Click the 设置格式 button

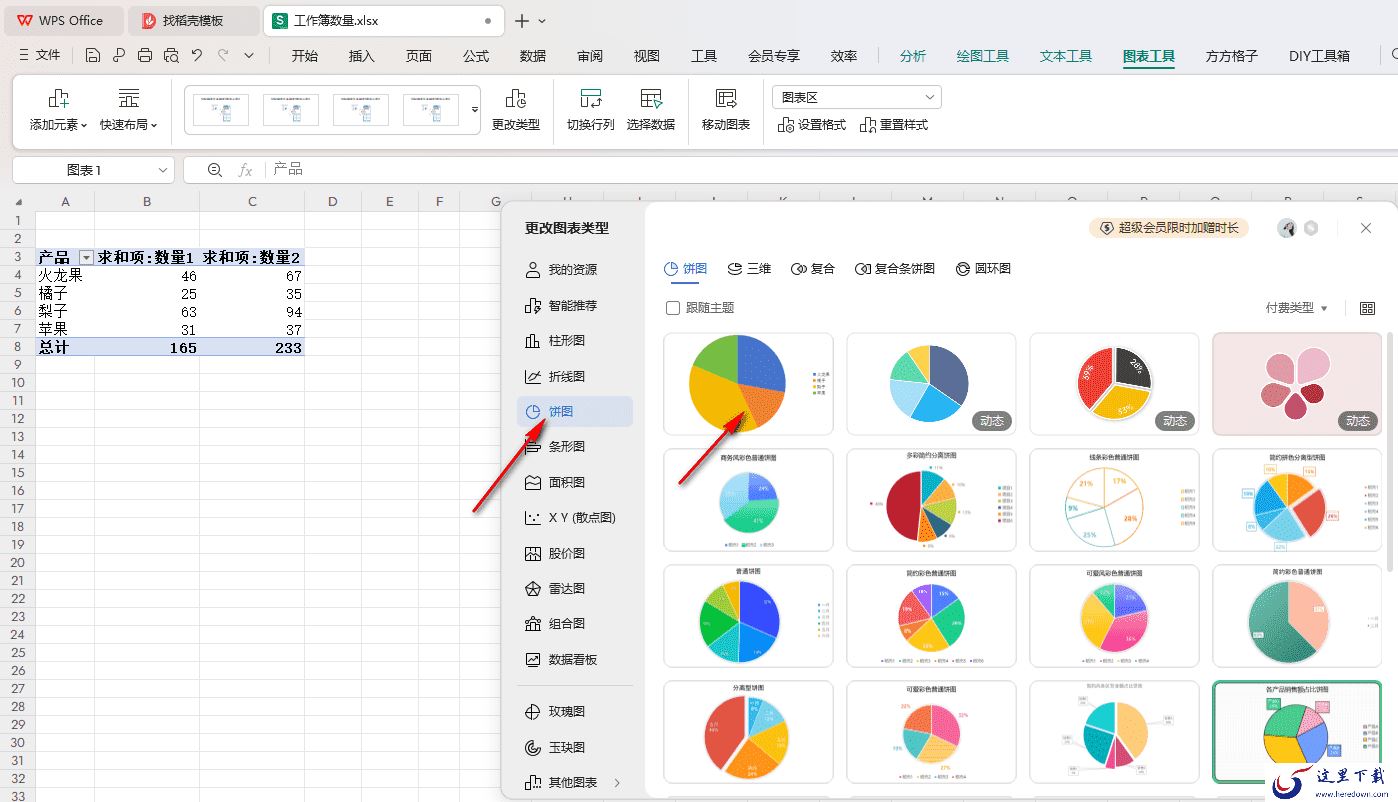tap(812, 125)
